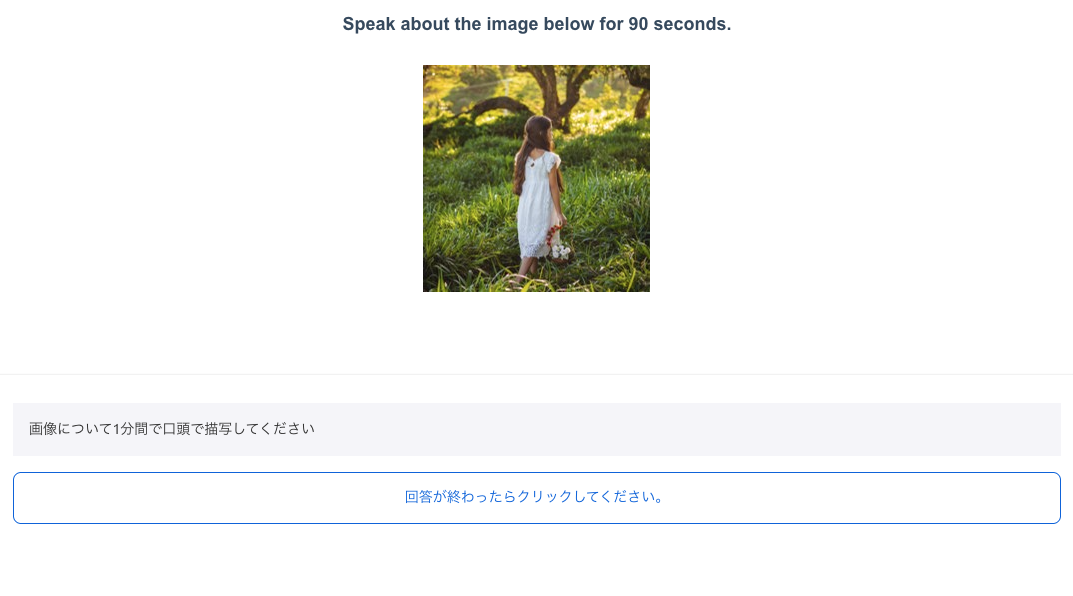Click the instruction text 画像について1分間で口頭で描写してください
The height and width of the screenshot is (596, 1073).
click(x=172, y=429)
